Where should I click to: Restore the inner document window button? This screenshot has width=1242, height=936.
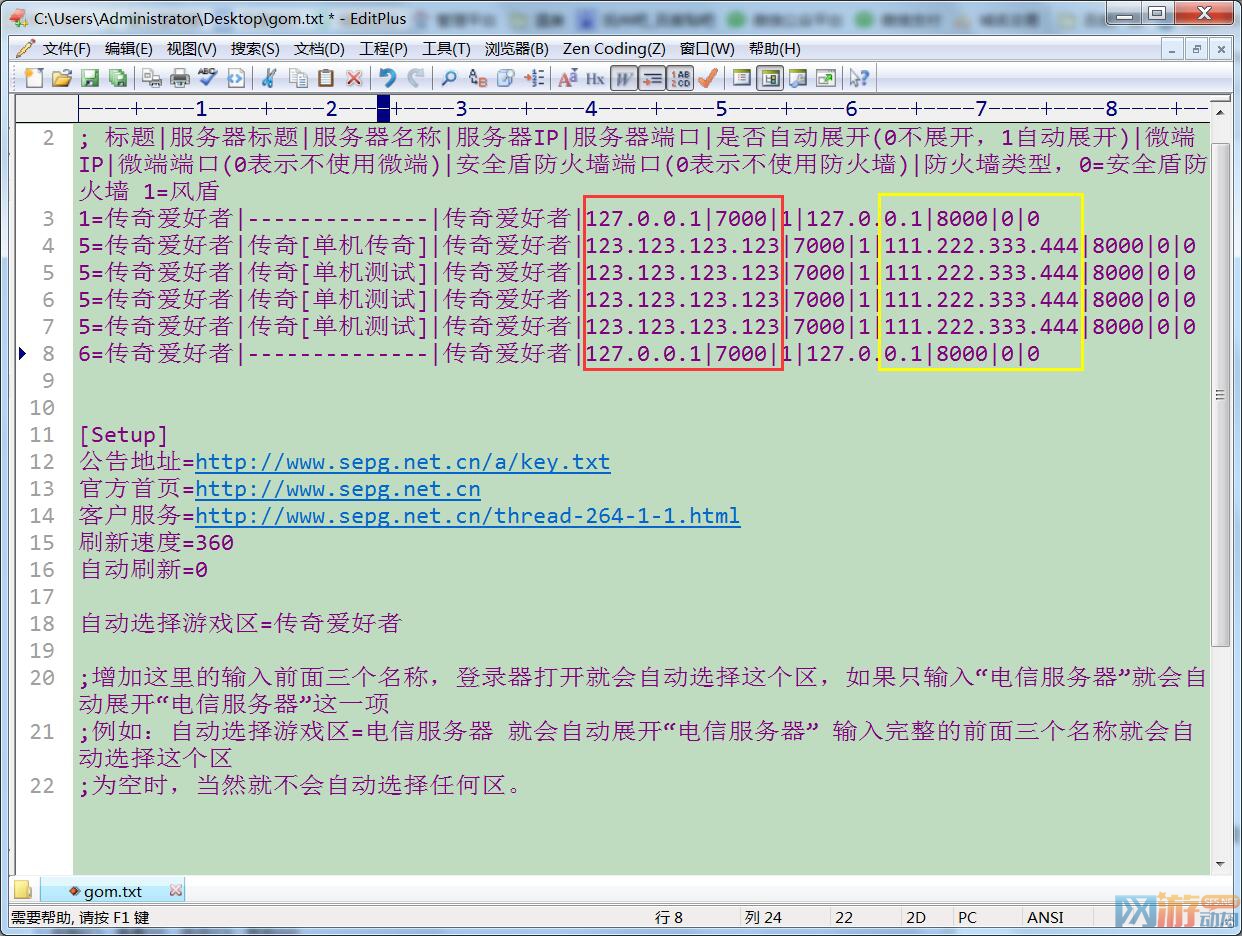[x=1196, y=48]
